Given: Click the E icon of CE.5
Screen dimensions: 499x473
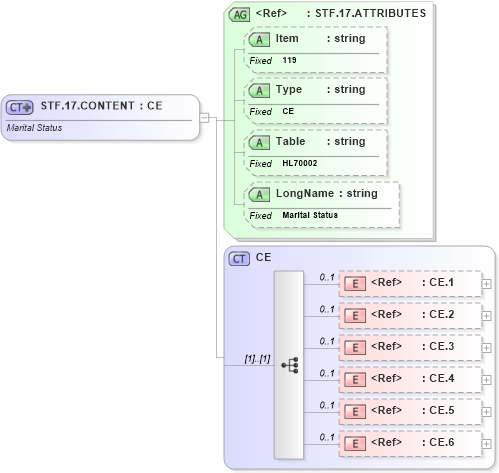Looking at the screenshot, I should pos(355,412).
